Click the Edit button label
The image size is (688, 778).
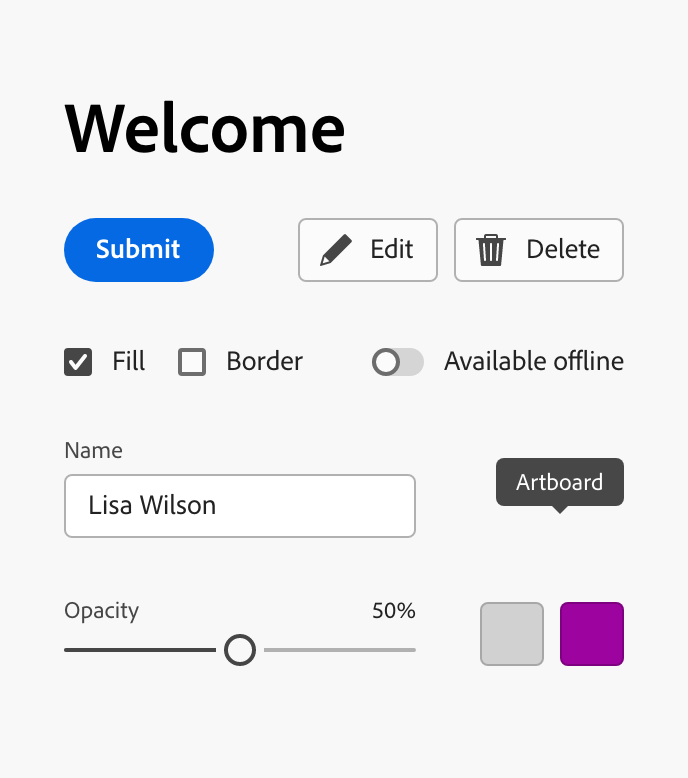pos(391,250)
